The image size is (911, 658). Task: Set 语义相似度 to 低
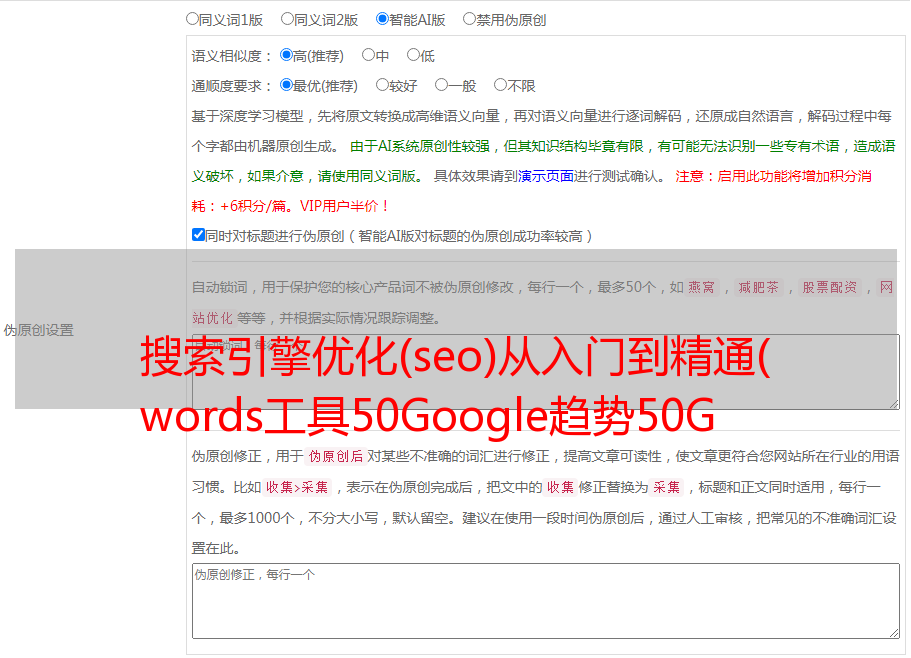coord(413,55)
